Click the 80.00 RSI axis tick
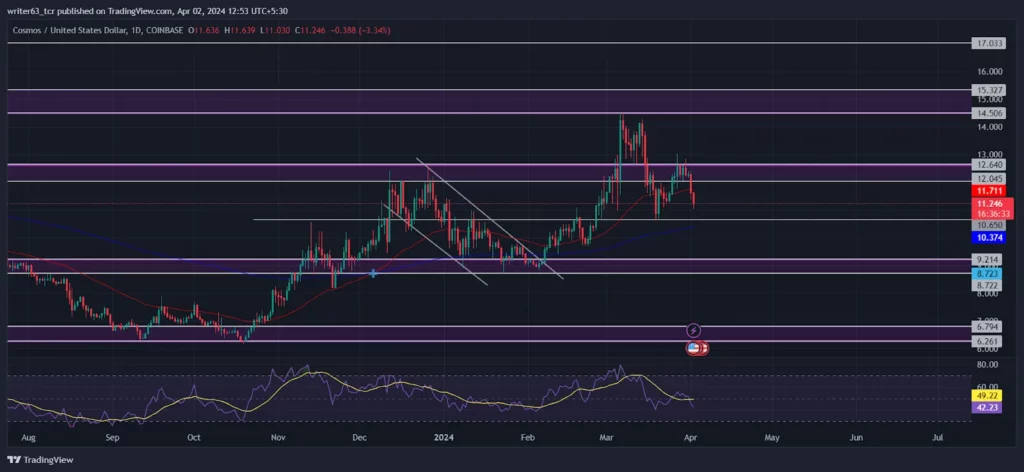This screenshot has height=472, width=1024. (988, 364)
